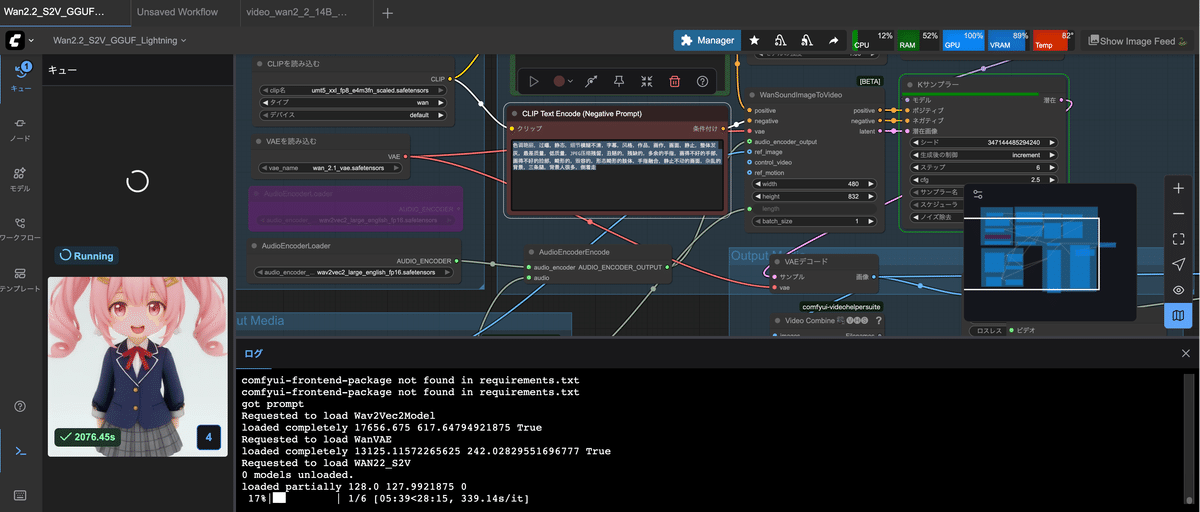The image size is (1200, 512).
Task: Open the models (モデル) sidebar panel
Action: pos(20,178)
